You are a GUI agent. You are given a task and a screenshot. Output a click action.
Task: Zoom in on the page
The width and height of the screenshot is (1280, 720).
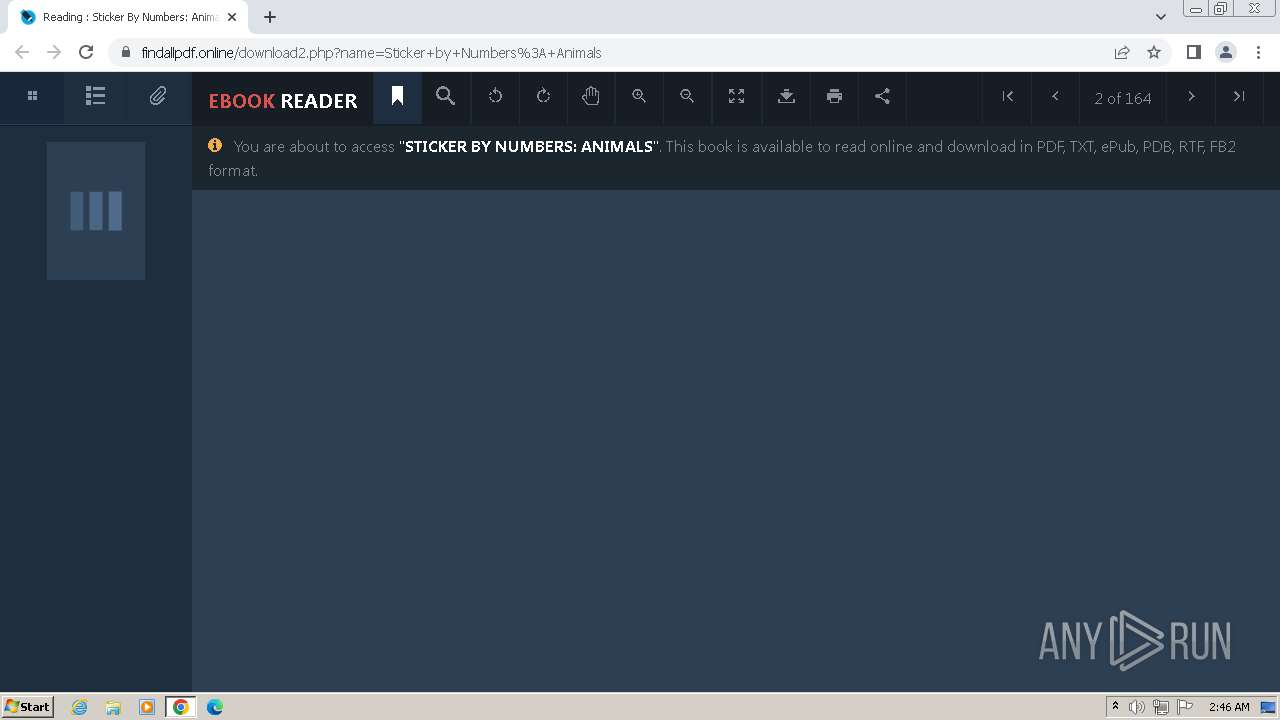[639, 96]
